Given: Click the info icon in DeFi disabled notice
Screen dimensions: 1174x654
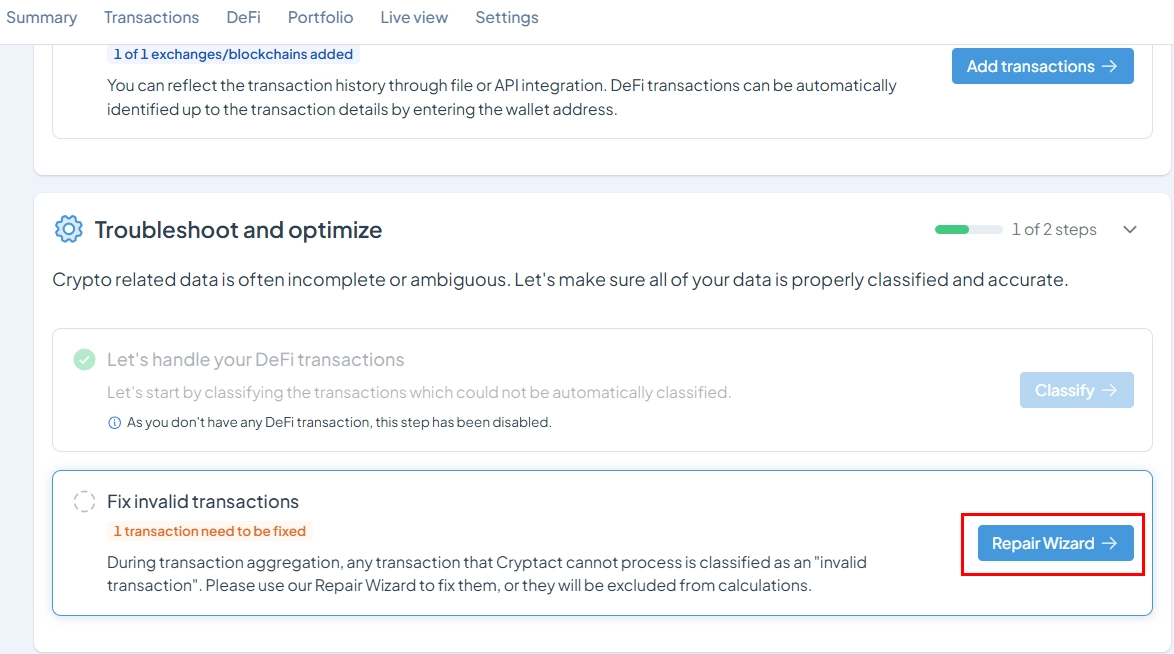Looking at the screenshot, I should 115,423.
